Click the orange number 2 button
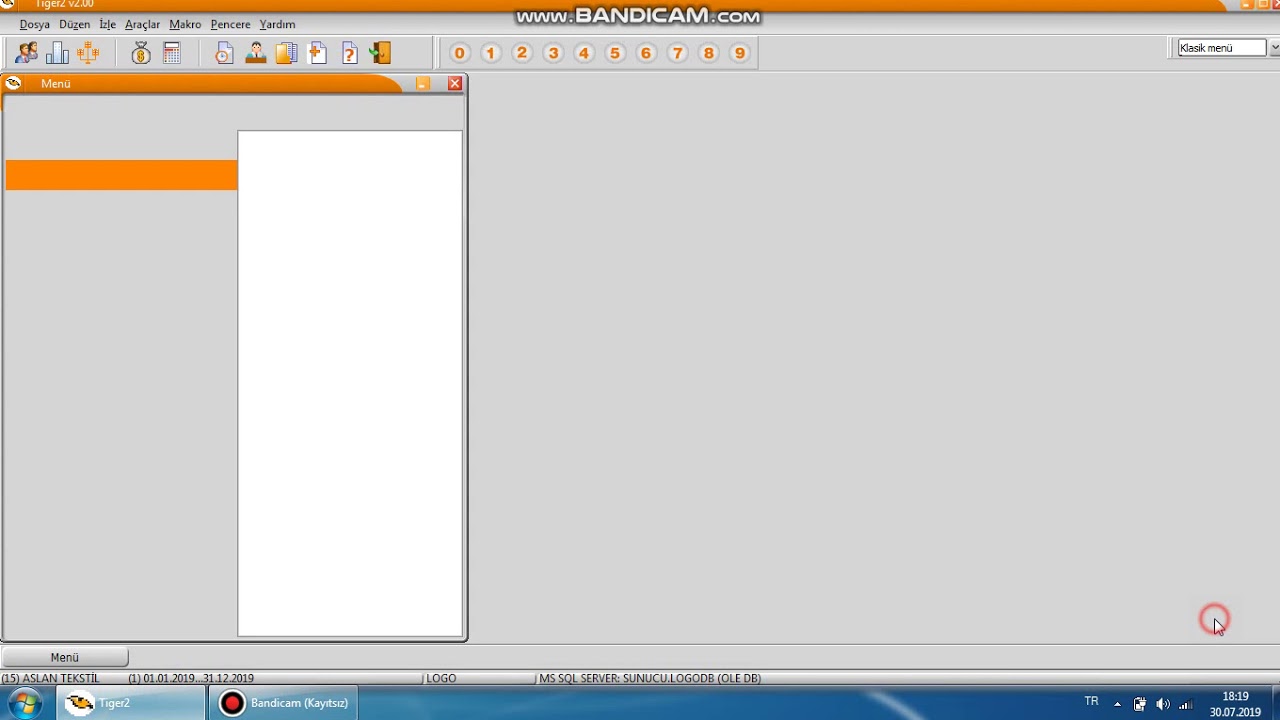The height and width of the screenshot is (720, 1280). click(x=522, y=53)
